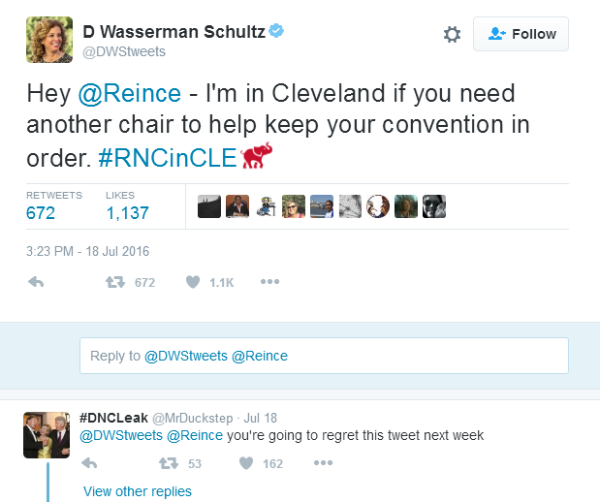600x502 pixels.
Task: Open more options on #DNCLeak reply
Action: [323, 463]
